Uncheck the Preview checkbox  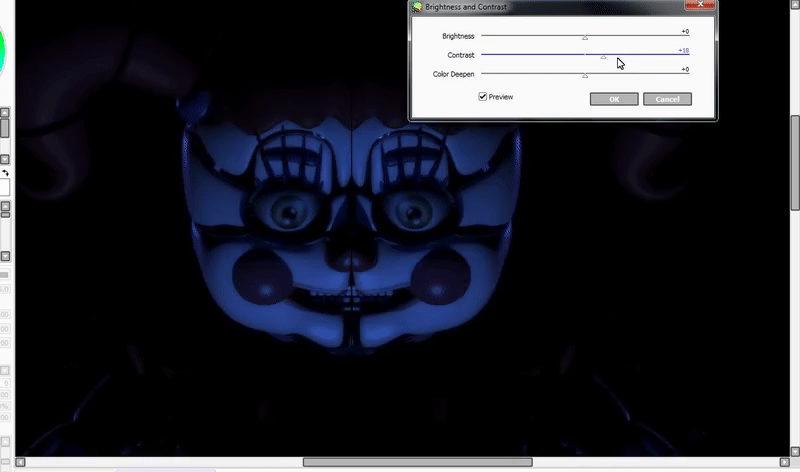(483, 96)
